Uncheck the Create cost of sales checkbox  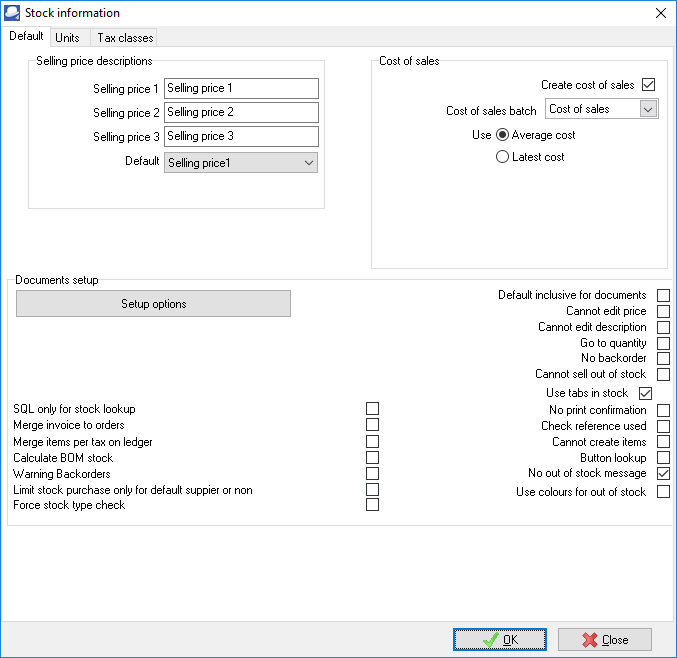(x=648, y=85)
